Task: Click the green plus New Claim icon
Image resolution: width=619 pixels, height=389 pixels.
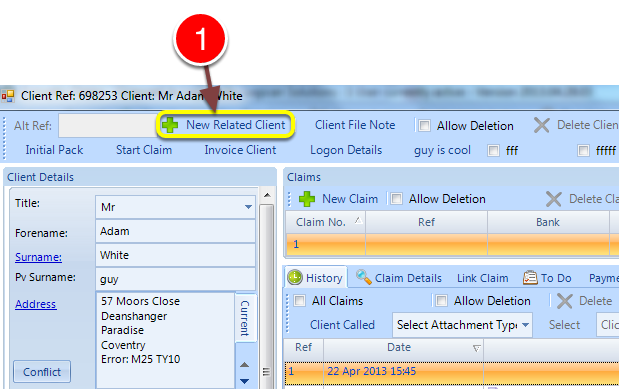Action: coord(307,199)
